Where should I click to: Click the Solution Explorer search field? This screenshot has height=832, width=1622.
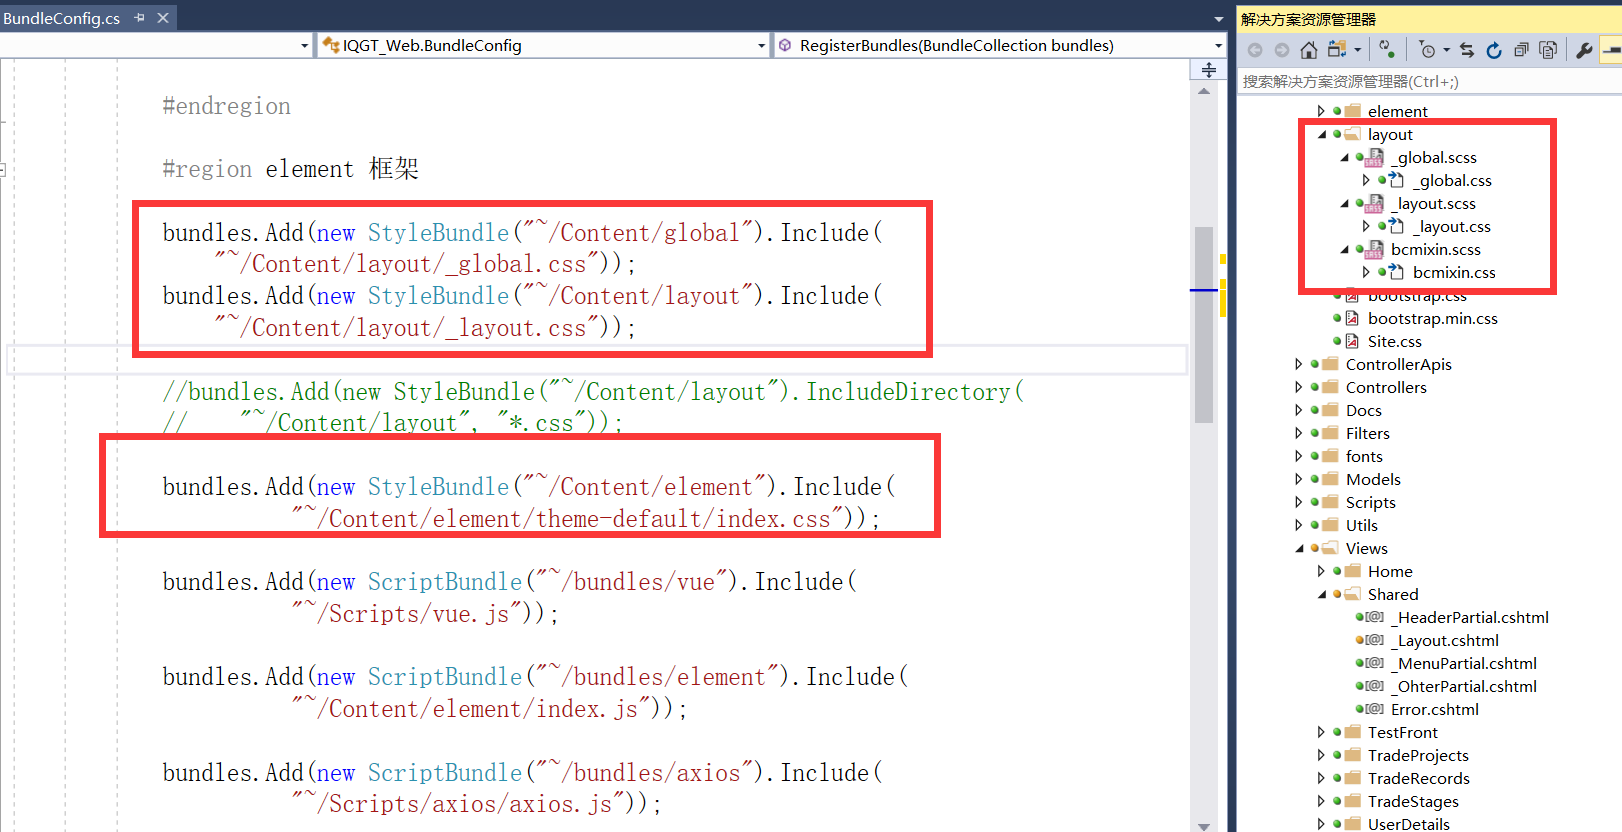pos(1429,82)
